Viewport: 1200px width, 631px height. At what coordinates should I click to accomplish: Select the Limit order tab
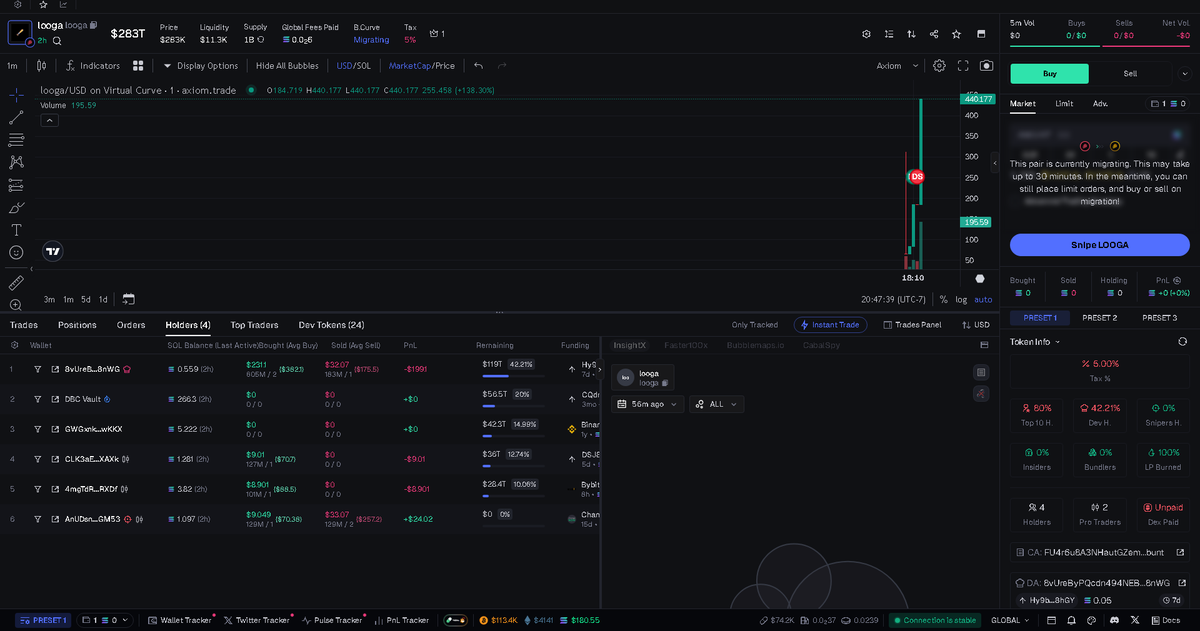click(1064, 103)
